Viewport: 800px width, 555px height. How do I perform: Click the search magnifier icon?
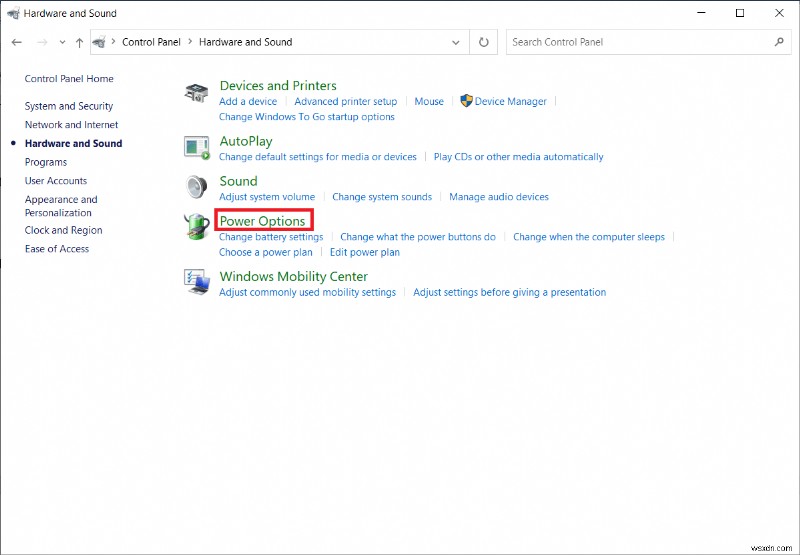779,42
